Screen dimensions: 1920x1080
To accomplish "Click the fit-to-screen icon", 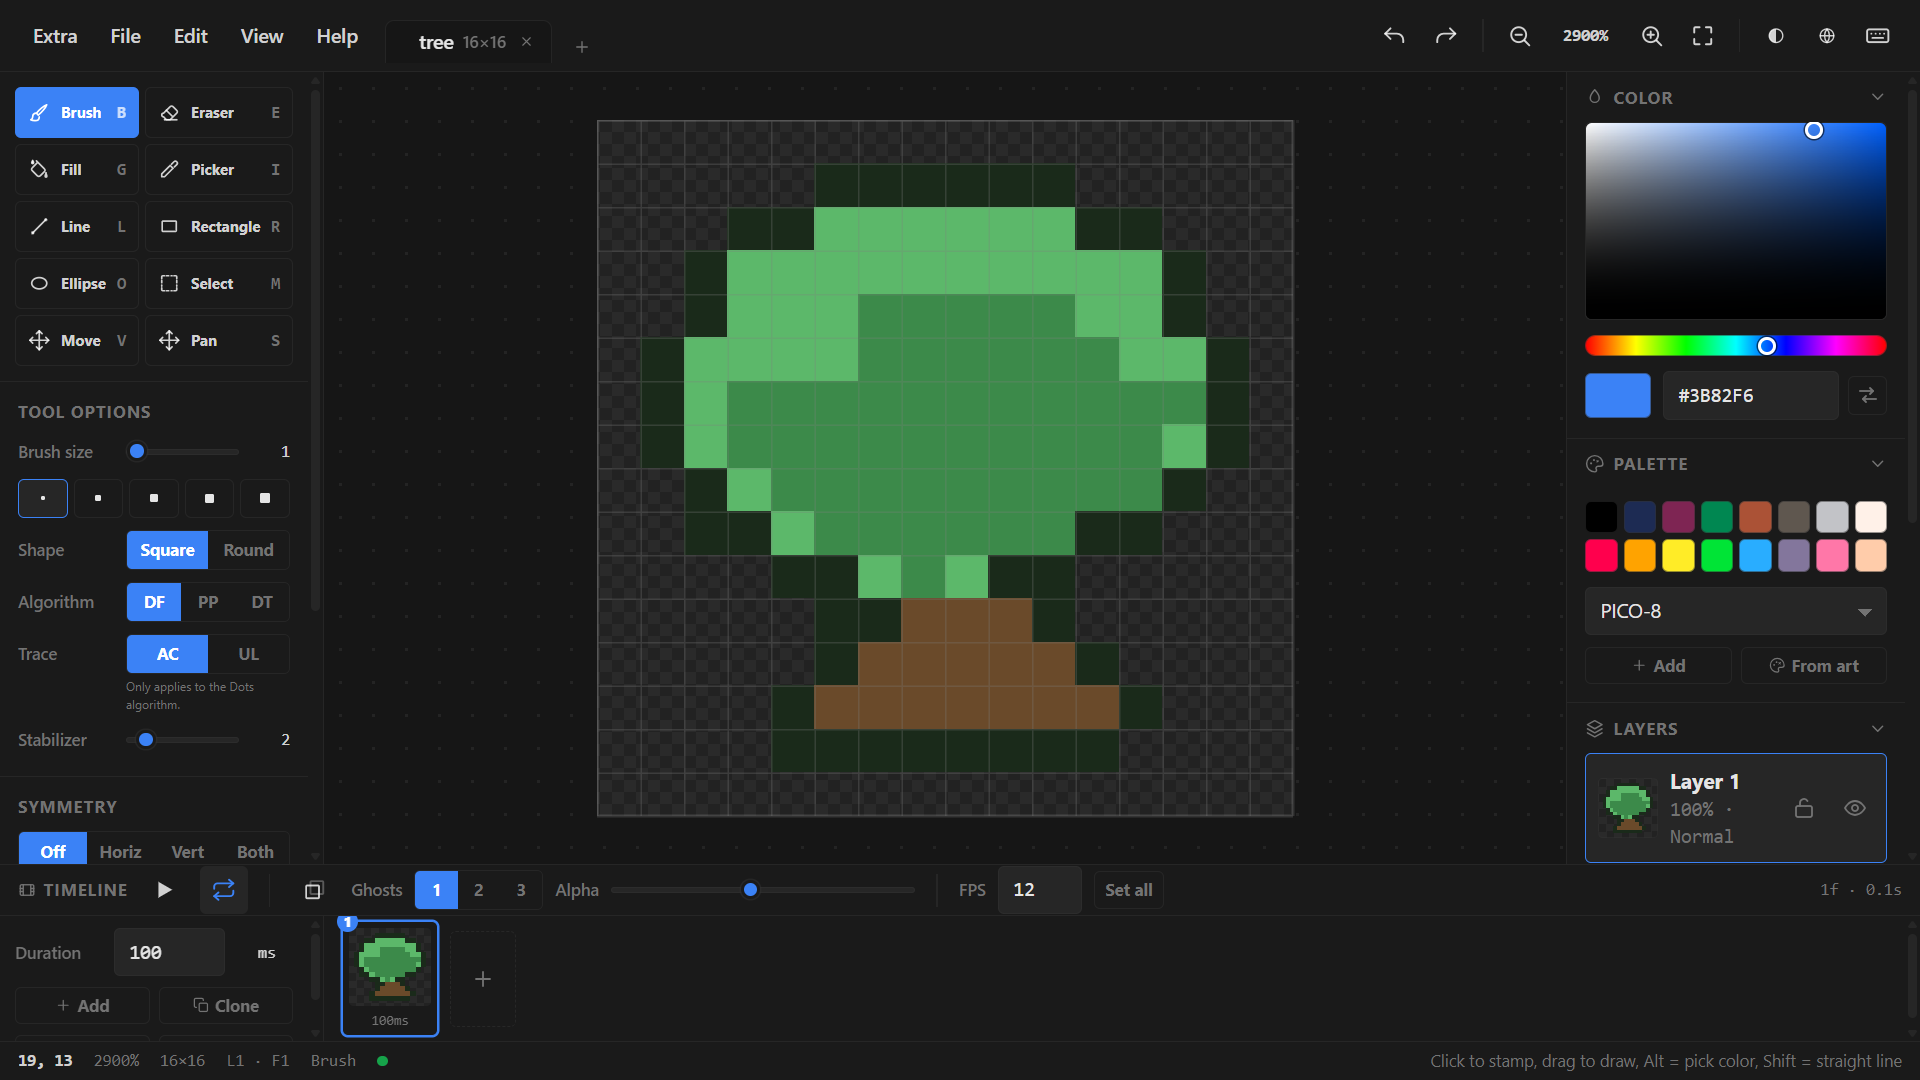I will tap(1703, 36).
